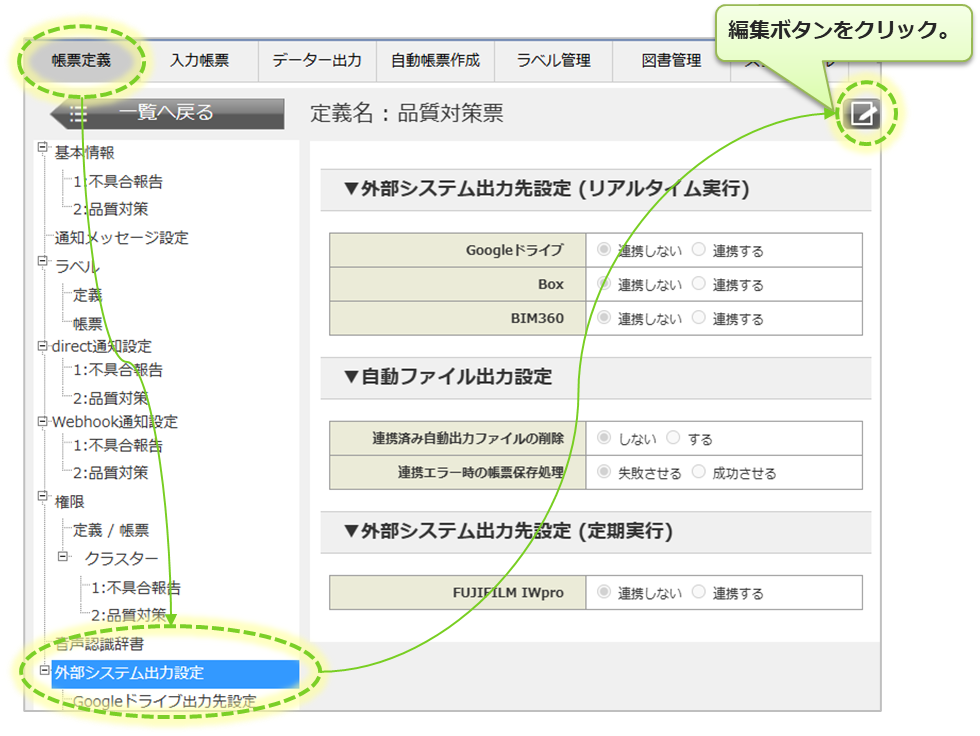
Task: Select 外部システム出力設定 in the tree
Action: [x=130, y=673]
